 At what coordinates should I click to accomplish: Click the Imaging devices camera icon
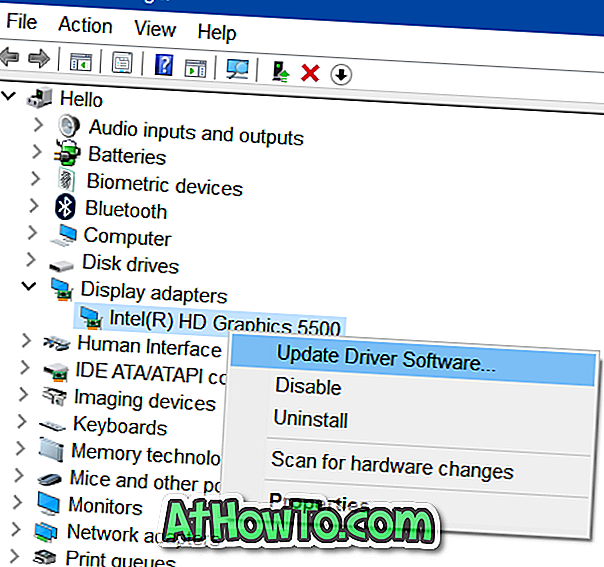click(54, 396)
